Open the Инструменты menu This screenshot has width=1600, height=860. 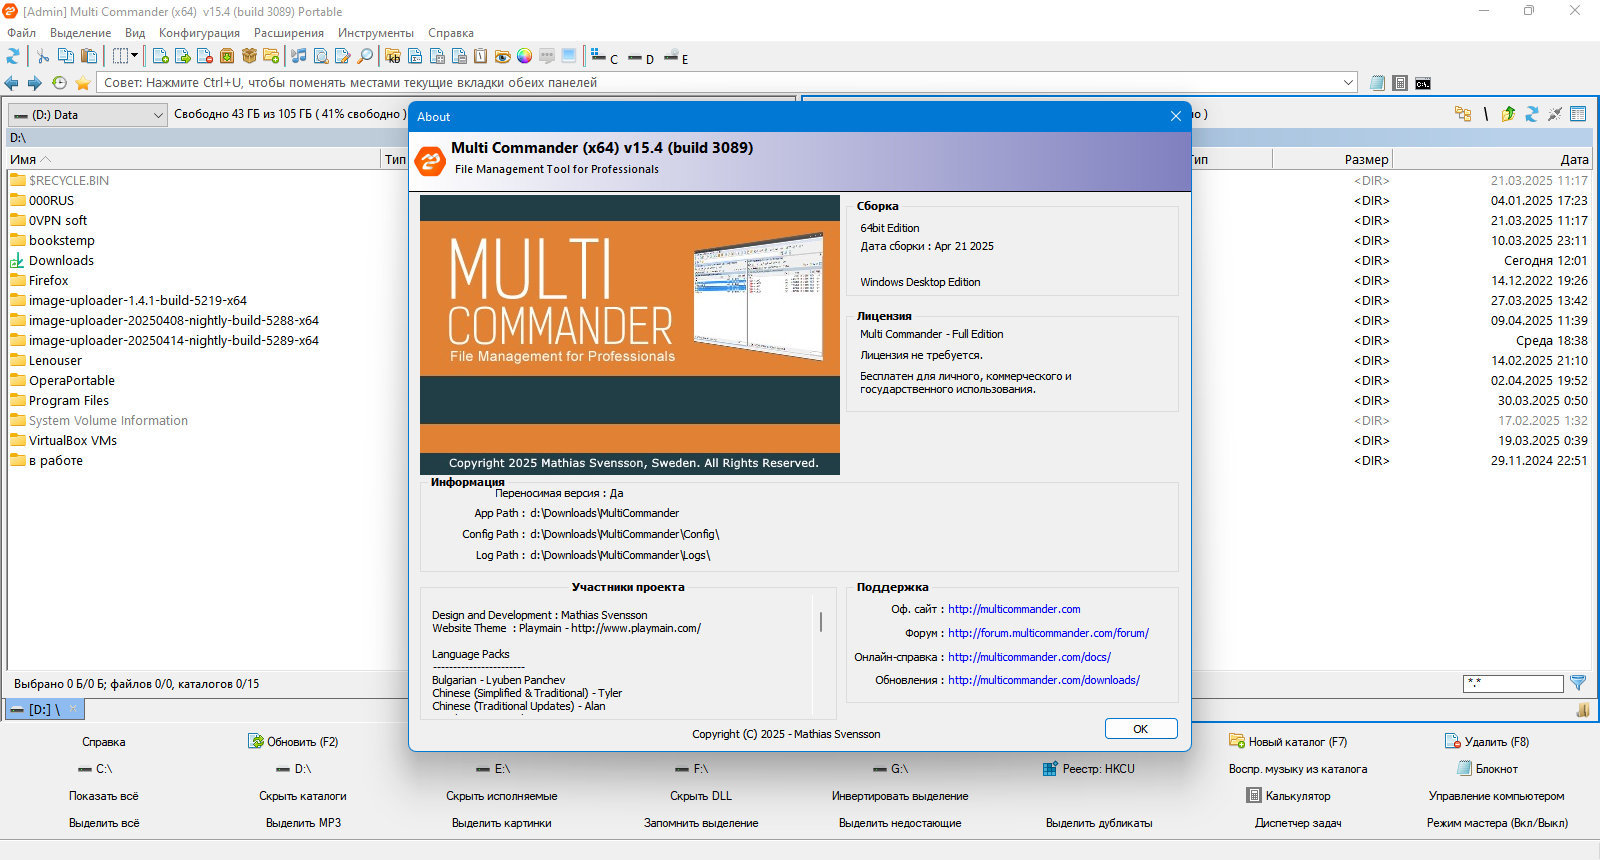click(x=376, y=33)
